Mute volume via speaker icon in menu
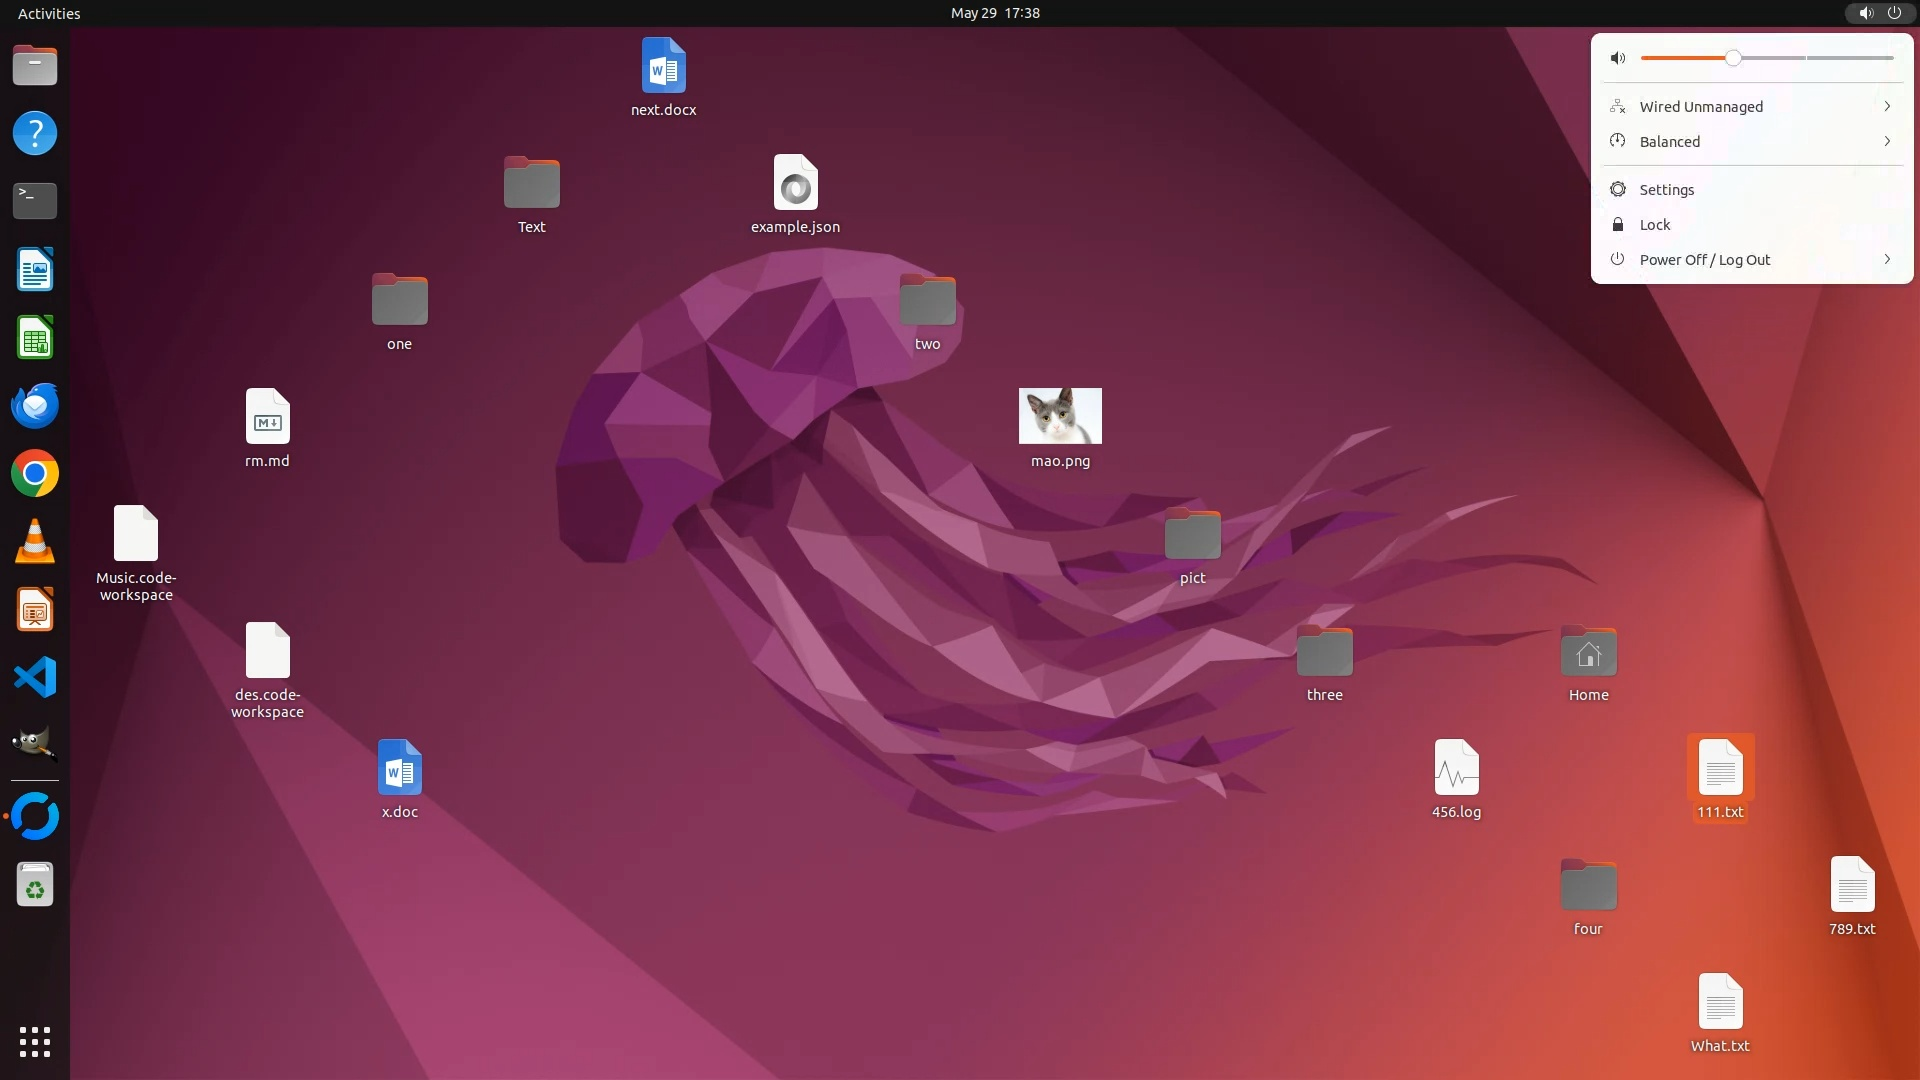 click(1618, 58)
